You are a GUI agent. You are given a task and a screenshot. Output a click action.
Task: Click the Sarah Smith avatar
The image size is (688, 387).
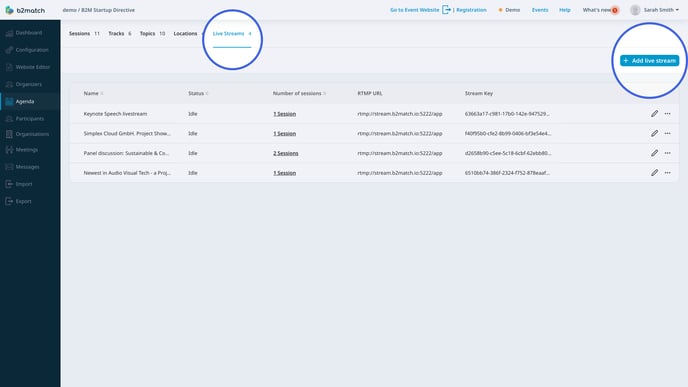pyautogui.click(x=635, y=10)
